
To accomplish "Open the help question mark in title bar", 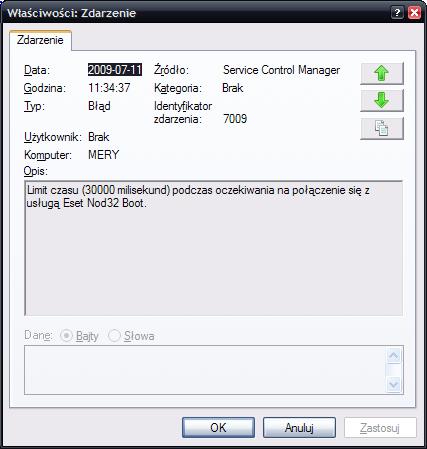I will click(x=397, y=13).
